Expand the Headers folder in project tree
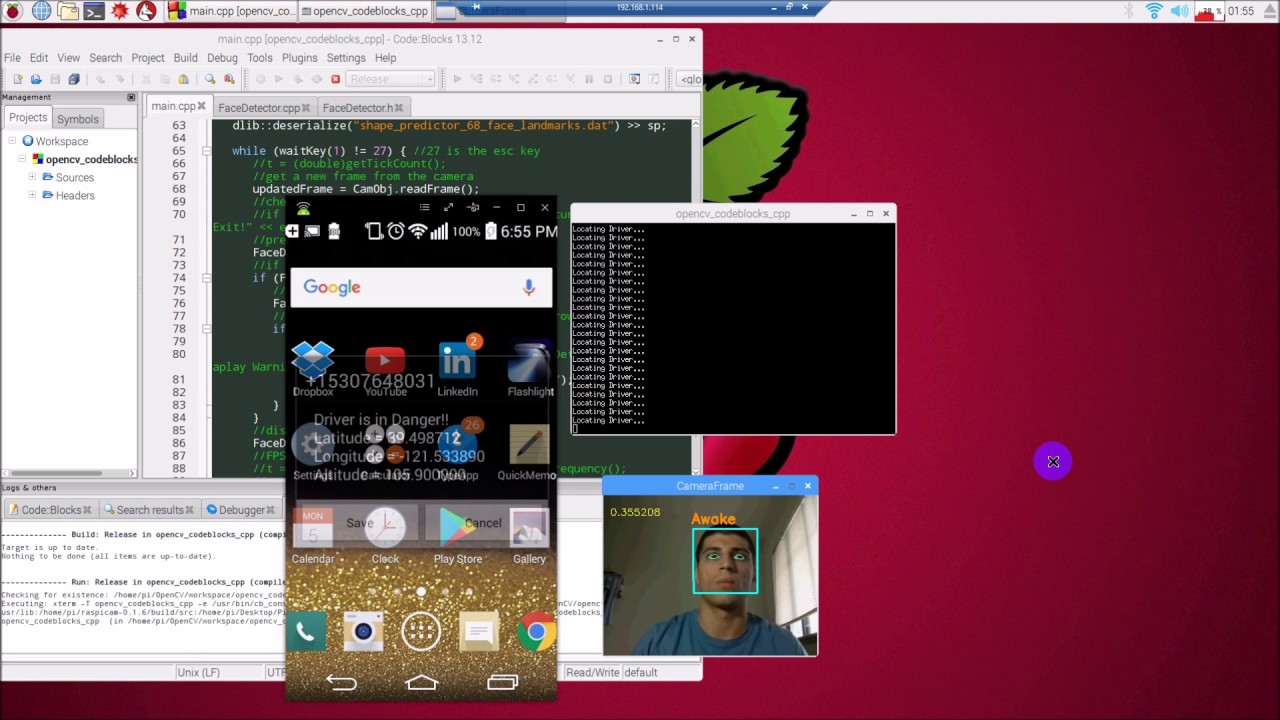The height and width of the screenshot is (720, 1280). [32, 195]
